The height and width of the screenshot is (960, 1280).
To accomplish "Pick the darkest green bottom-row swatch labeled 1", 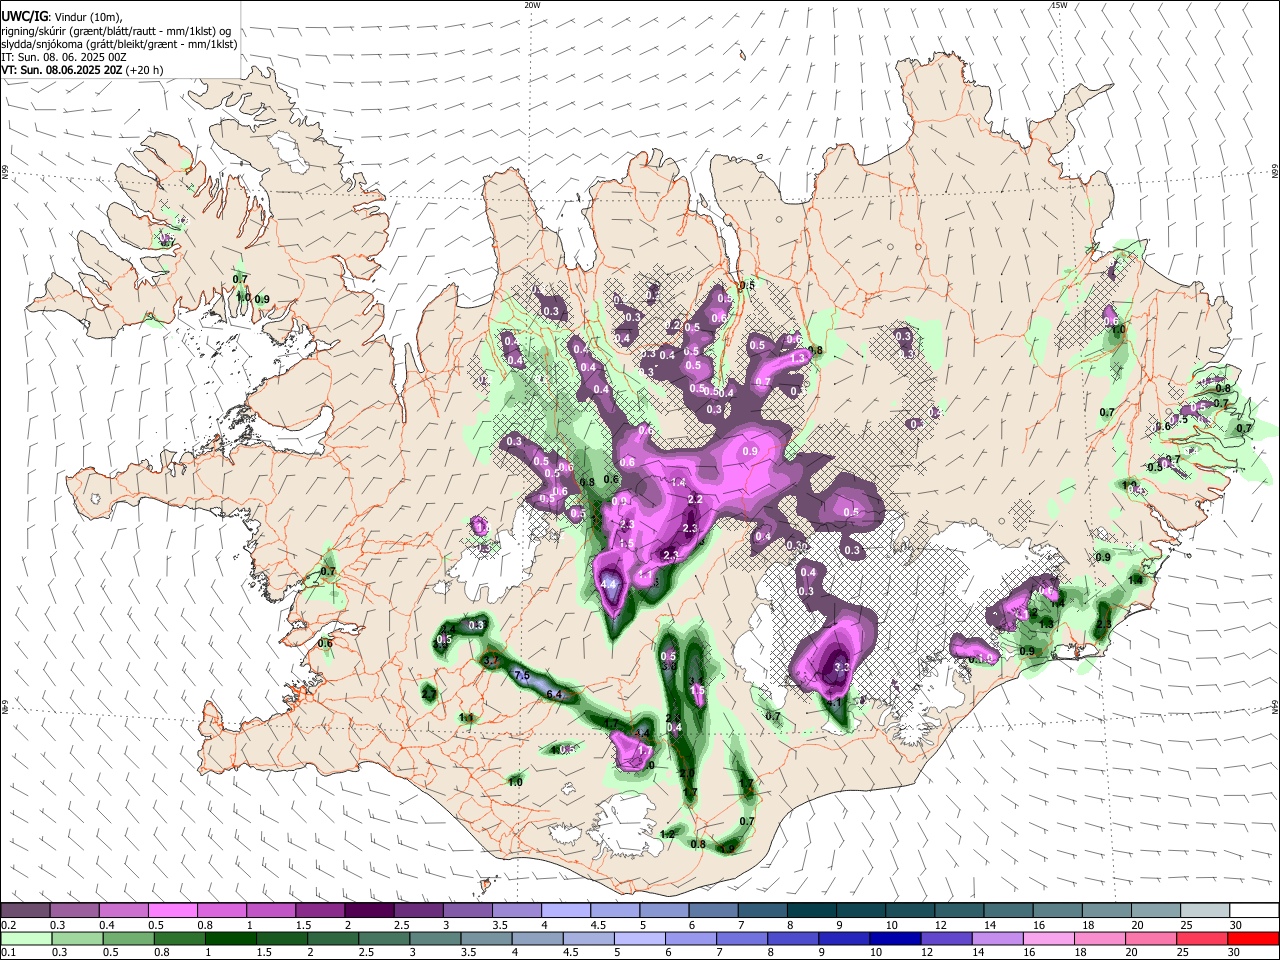I will 230,938.
